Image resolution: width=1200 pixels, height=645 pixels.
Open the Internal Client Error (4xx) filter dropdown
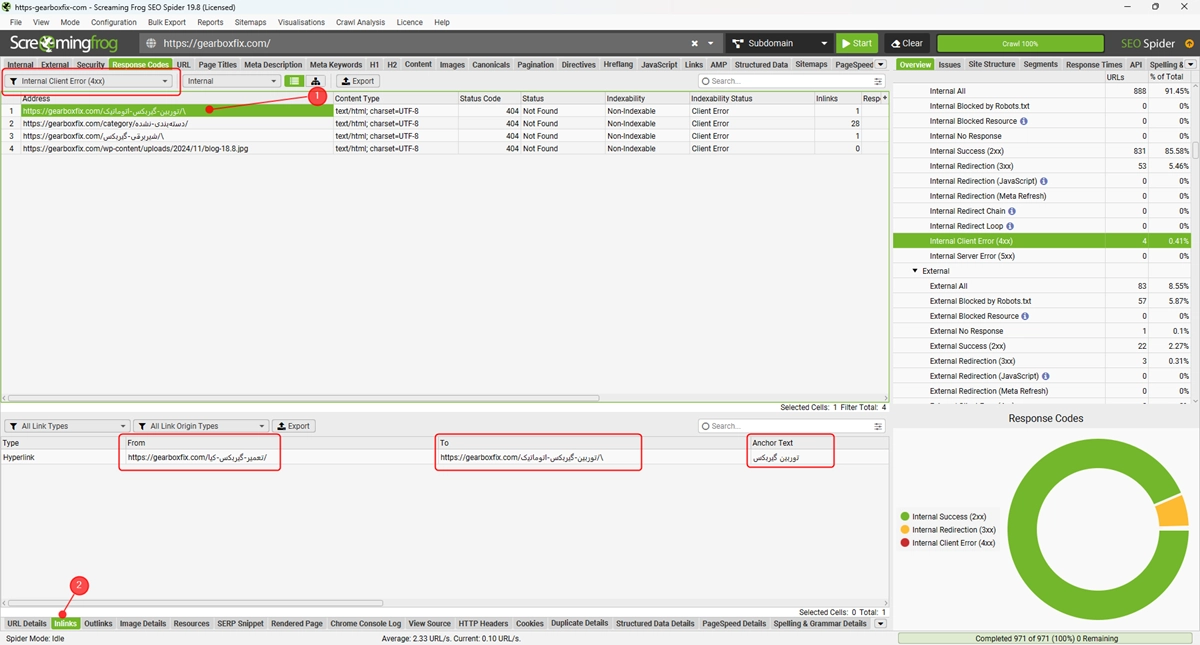coord(88,81)
